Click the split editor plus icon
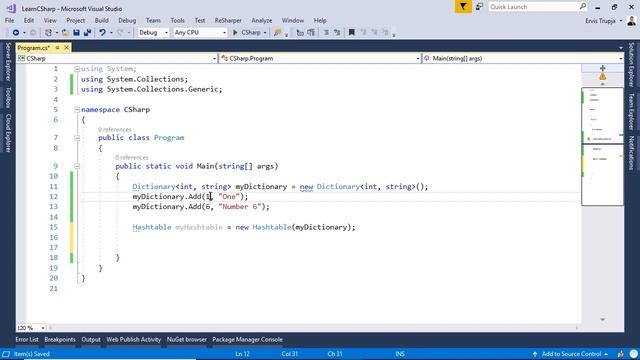The width and height of the screenshot is (640, 360). coord(602,68)
